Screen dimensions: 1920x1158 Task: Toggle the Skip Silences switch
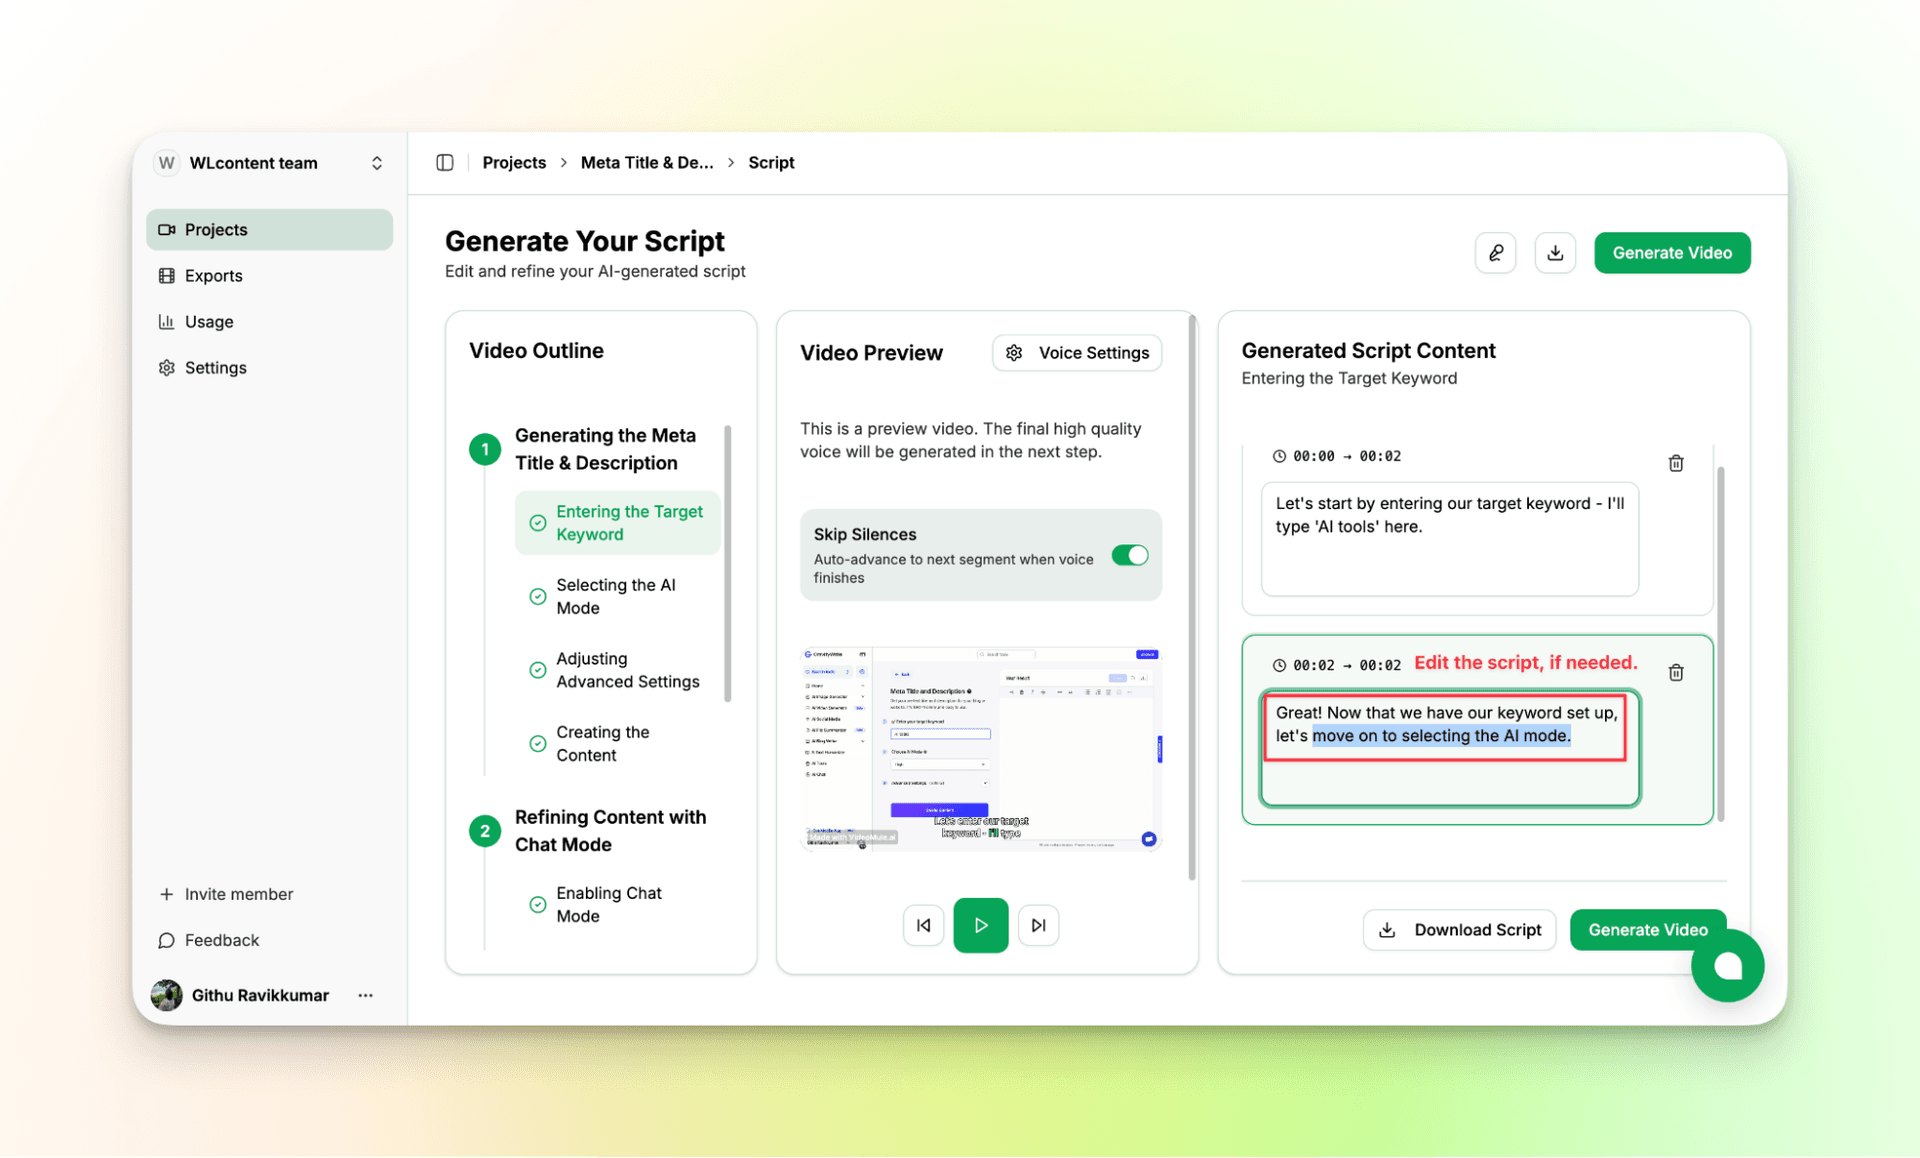coord(1130,555)
